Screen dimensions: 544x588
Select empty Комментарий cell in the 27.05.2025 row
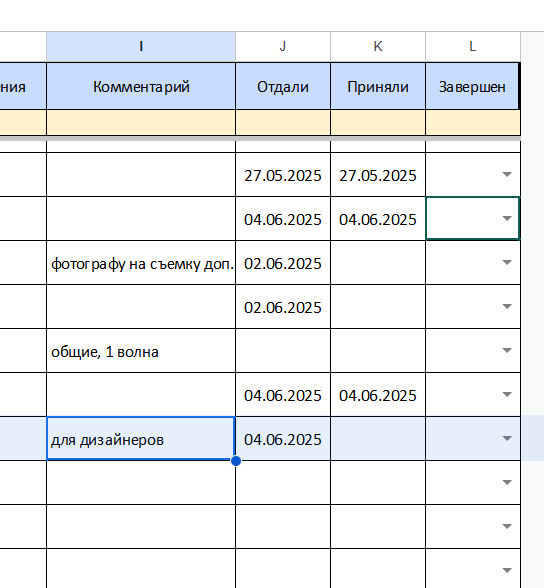141,175
